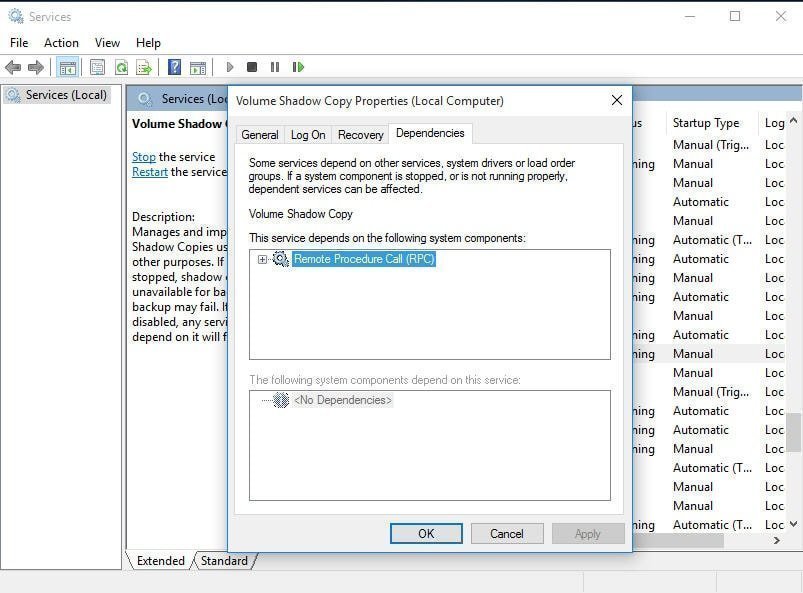Minimize the Services window
Image resolution: width=803 pixels, height=593 pixels.
coord(690,16)
